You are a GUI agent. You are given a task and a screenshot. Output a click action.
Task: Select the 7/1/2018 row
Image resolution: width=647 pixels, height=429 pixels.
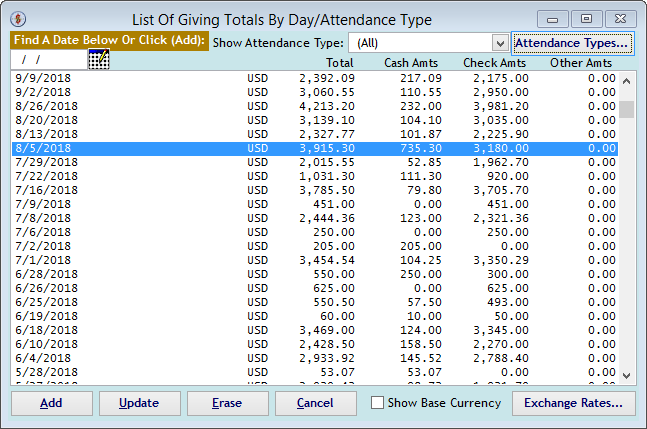pos(314,261)
